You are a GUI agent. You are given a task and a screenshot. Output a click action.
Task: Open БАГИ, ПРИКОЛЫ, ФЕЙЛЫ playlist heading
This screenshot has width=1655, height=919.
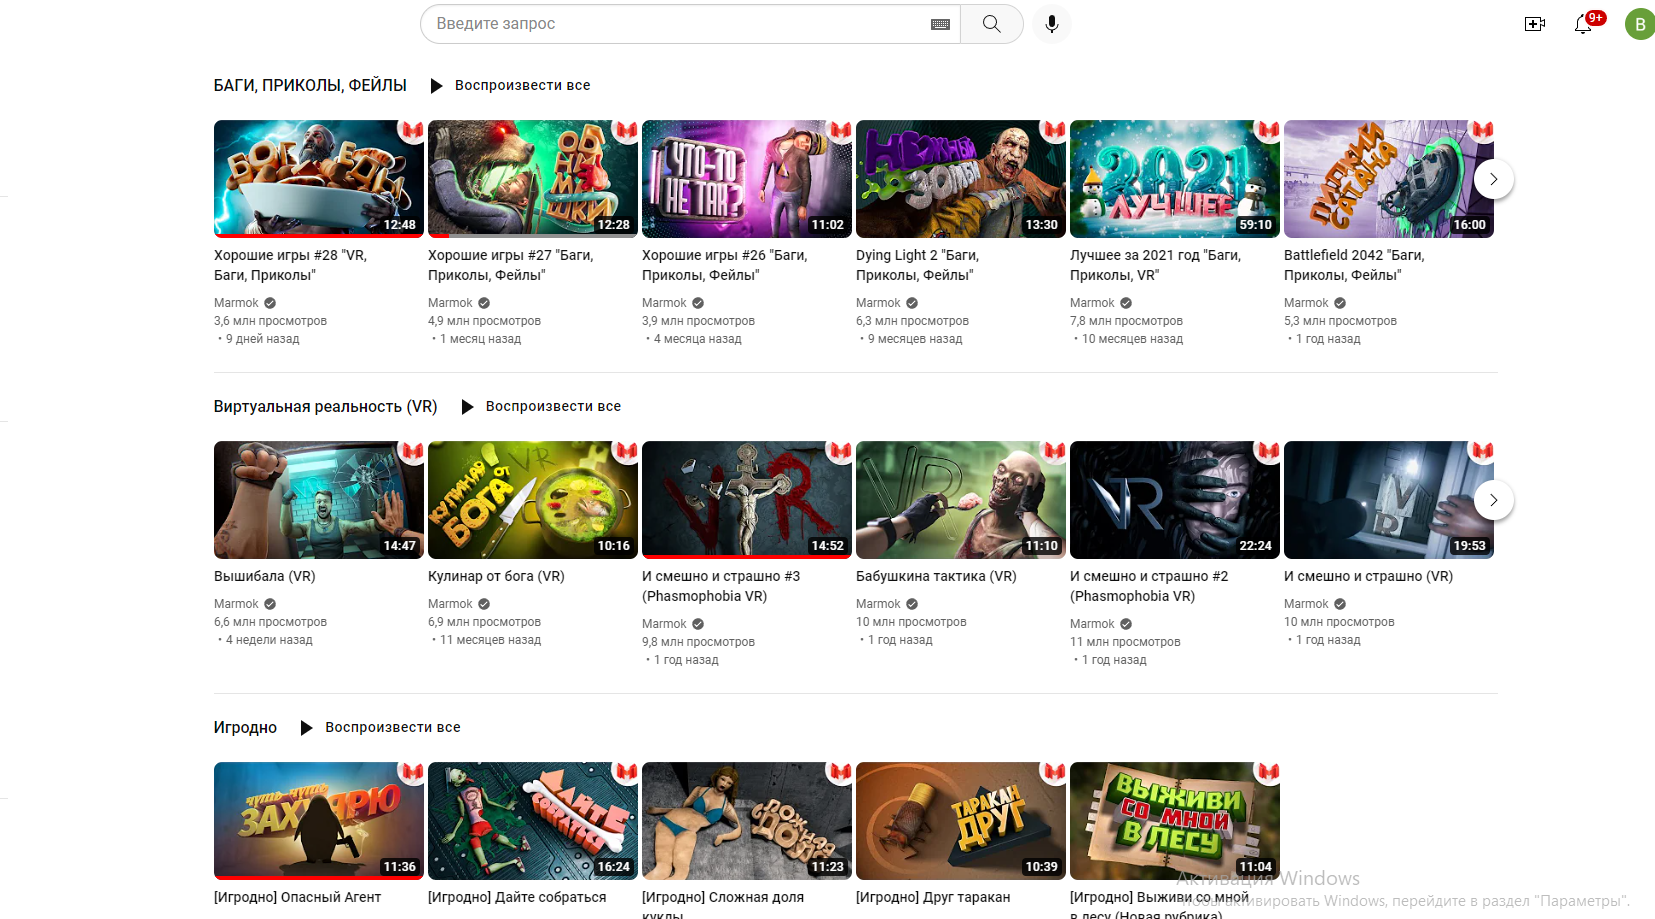point(310,85)
